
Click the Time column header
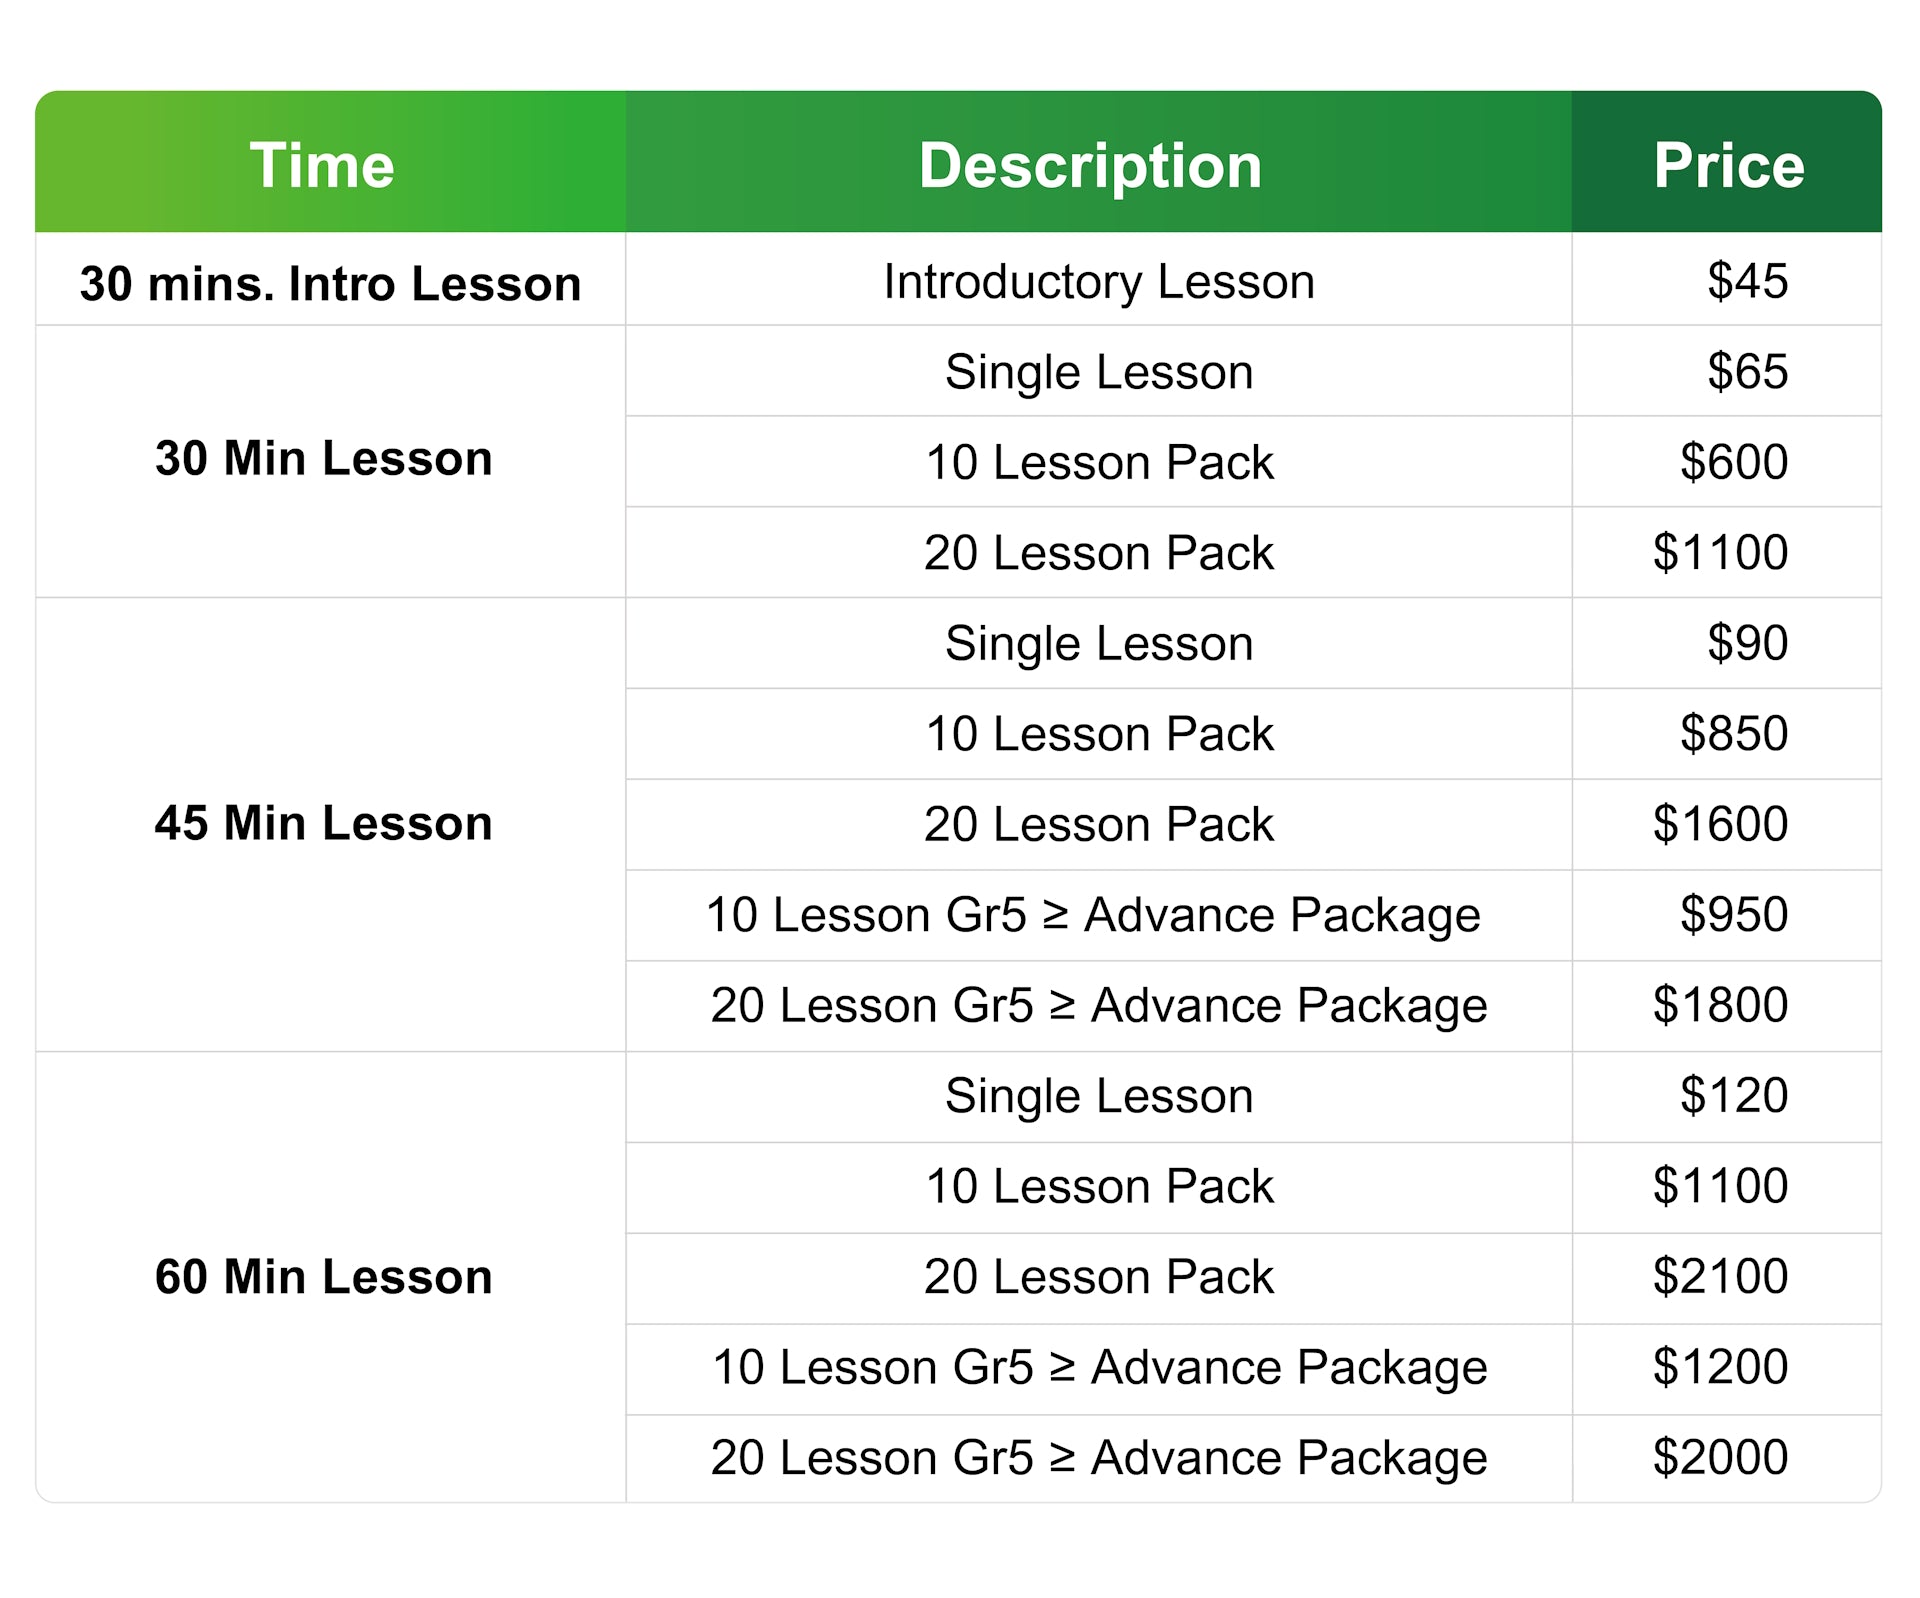[x=322, y=165]
